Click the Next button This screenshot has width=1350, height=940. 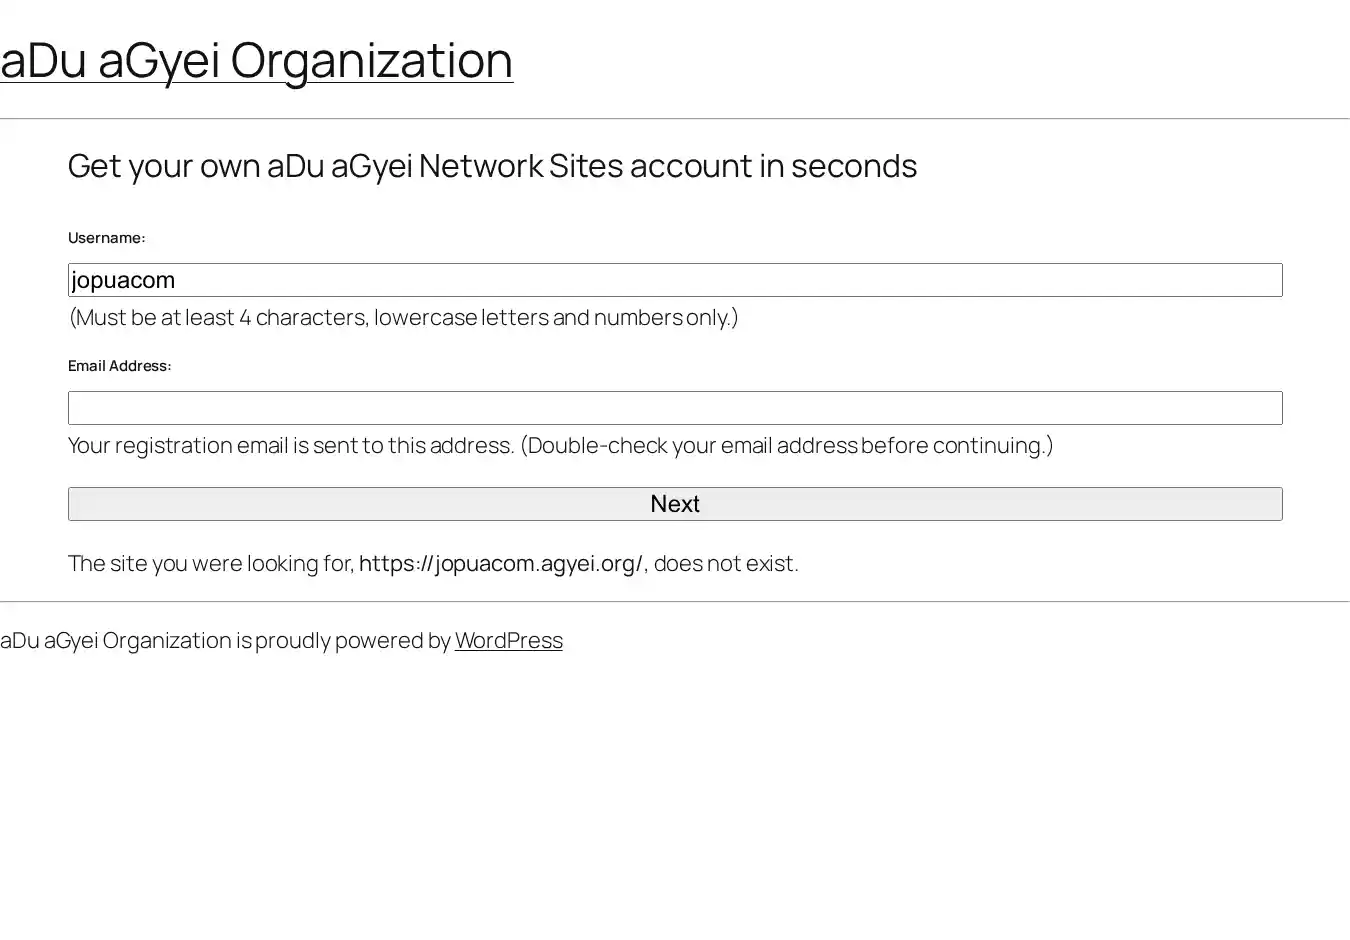675,504
